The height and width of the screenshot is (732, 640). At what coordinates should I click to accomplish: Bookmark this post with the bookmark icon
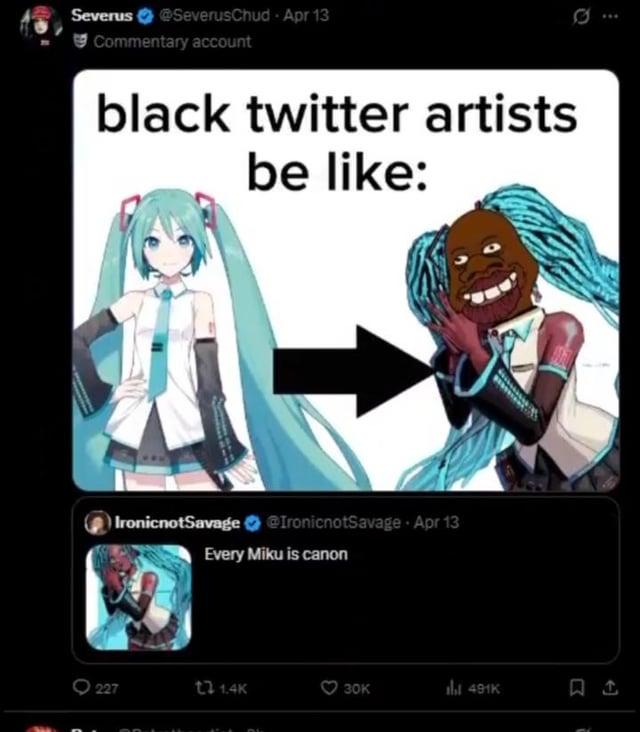577,688
